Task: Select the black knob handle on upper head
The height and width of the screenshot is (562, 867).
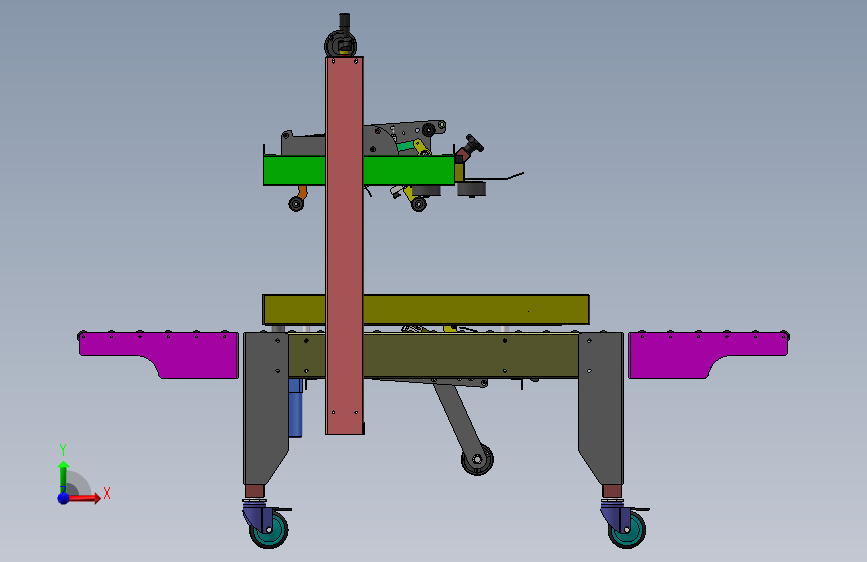Action: 474,144
